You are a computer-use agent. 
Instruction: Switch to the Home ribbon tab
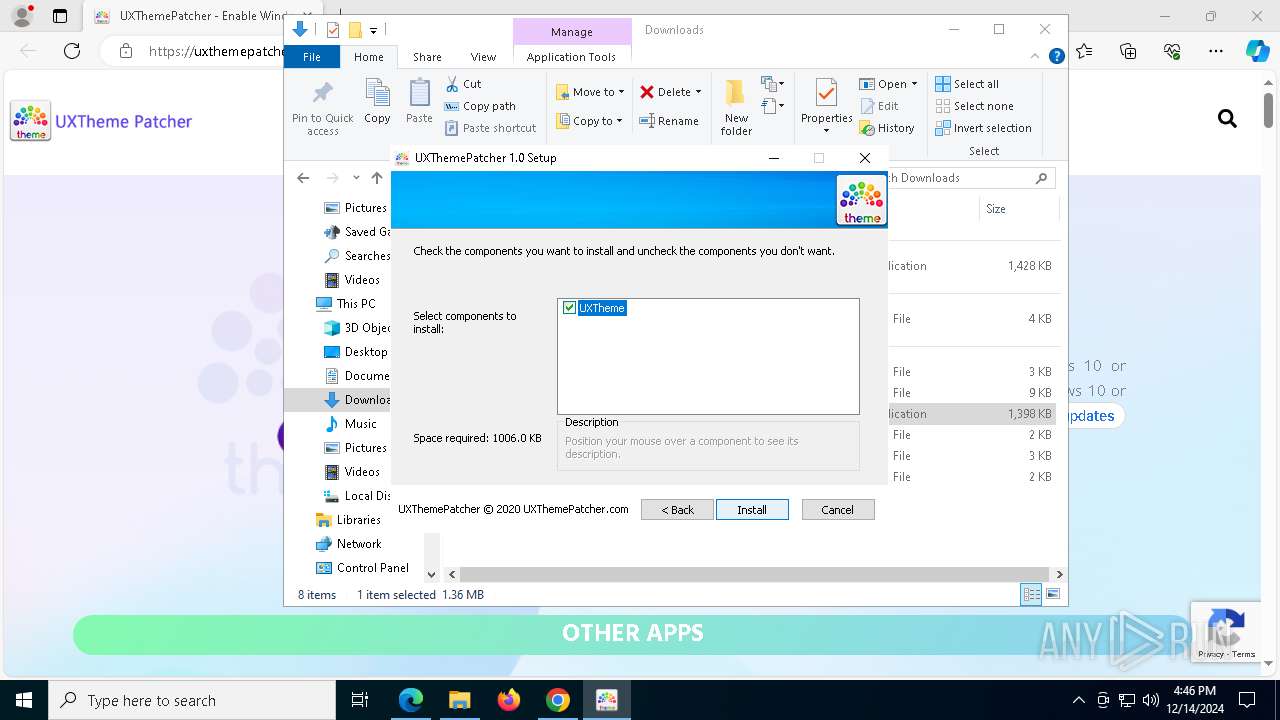(368, 57)
